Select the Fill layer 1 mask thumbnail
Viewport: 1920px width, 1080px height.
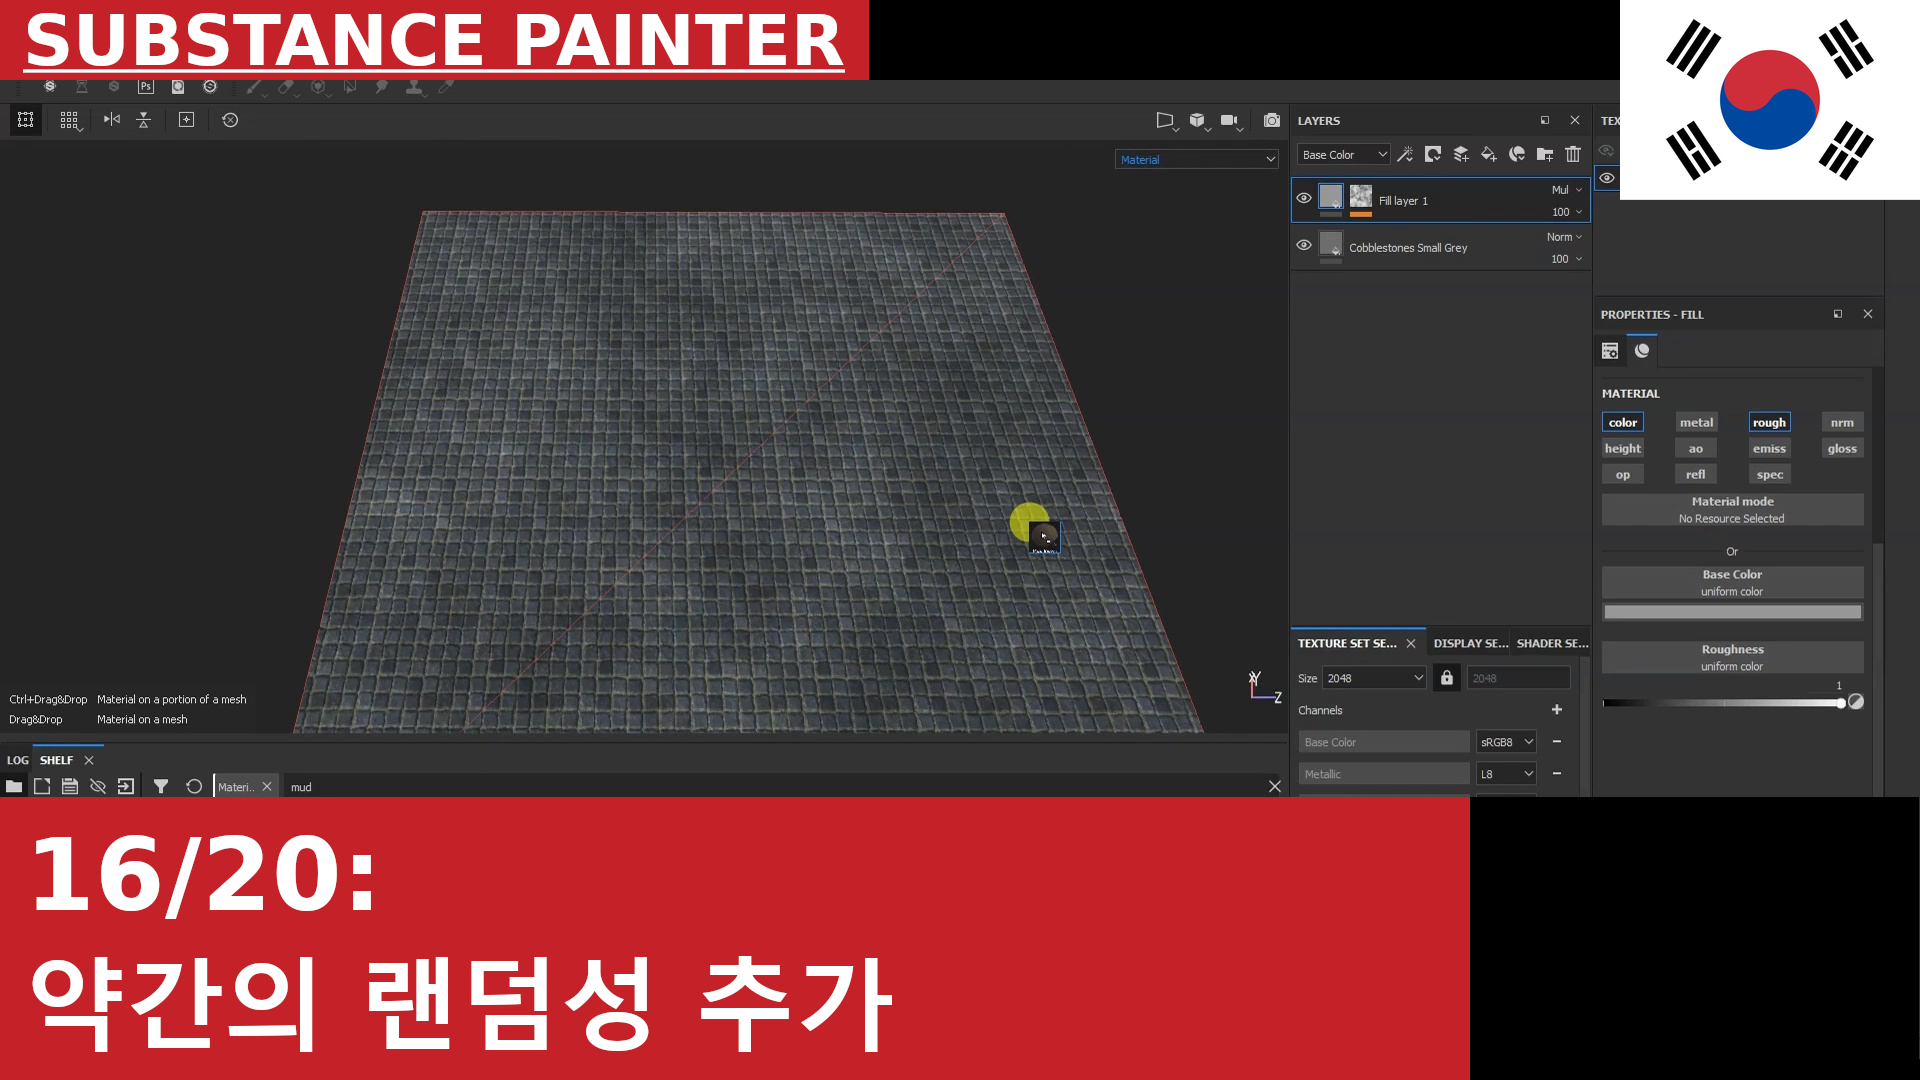[x=1361, y=196]
